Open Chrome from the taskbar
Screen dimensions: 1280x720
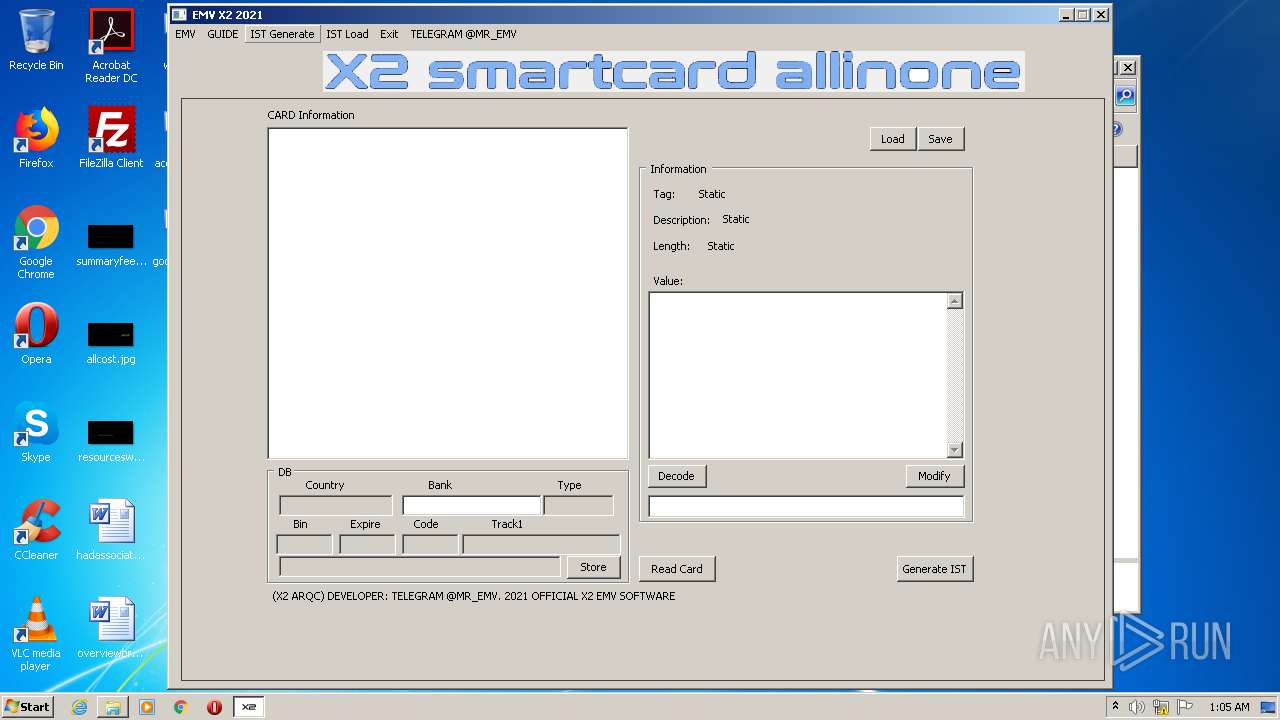[180, 707]
